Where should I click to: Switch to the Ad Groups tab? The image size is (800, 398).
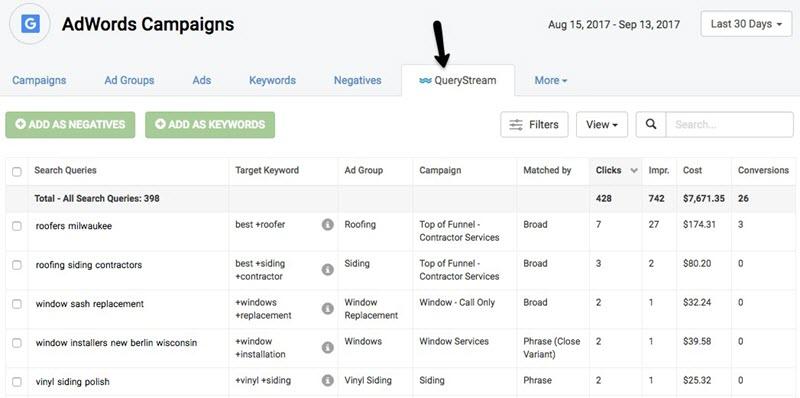pyautogui.click(x=129, y=81)
